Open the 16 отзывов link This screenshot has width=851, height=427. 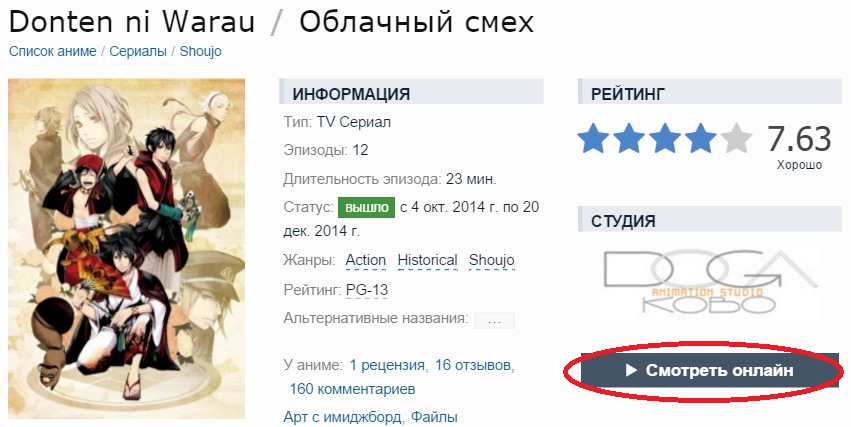click(473, 365)
